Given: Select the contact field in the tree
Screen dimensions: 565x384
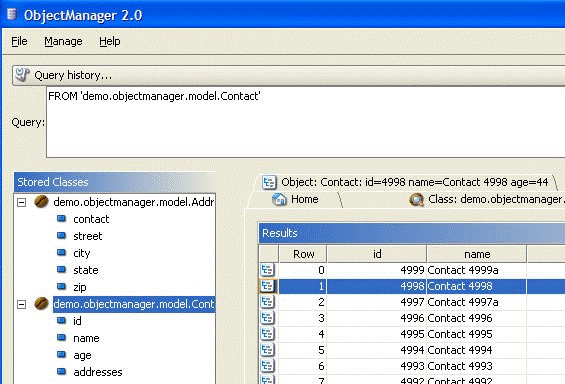Looking at the screenshot, I should (91, 219).
